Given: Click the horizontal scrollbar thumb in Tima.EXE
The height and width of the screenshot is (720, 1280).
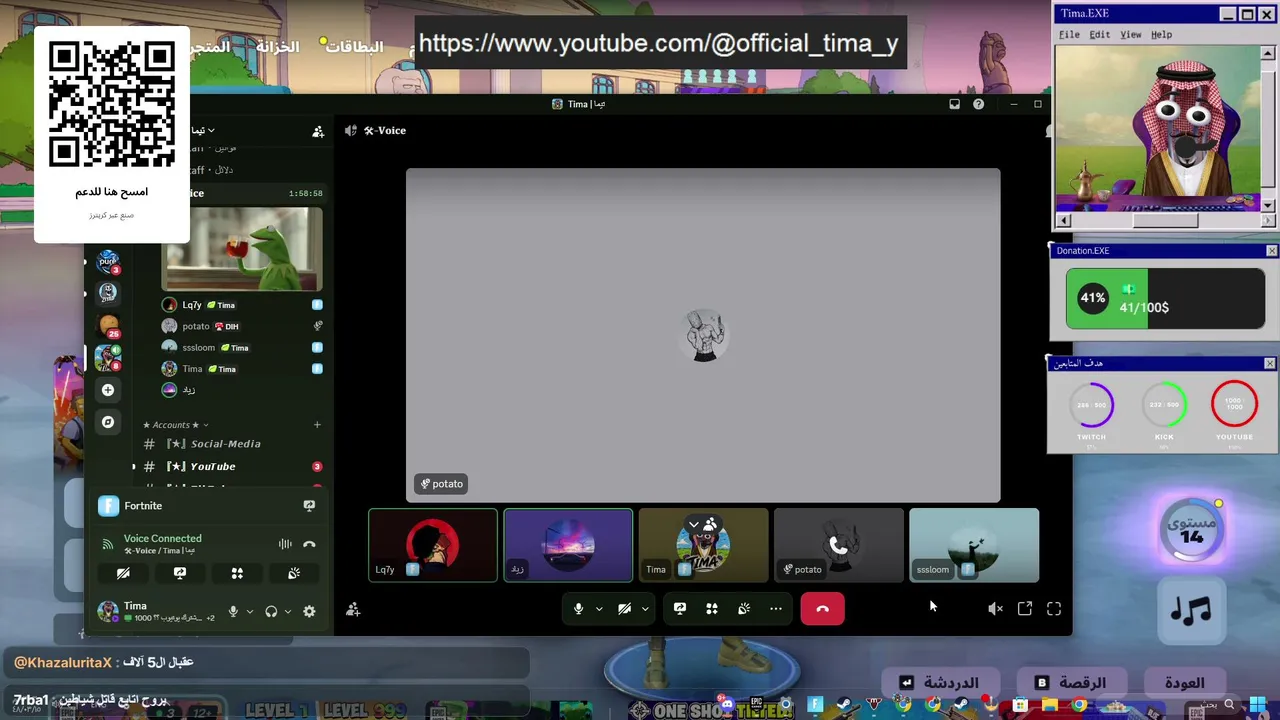Looking at the screenshot, I should [x=1165, y=221].
